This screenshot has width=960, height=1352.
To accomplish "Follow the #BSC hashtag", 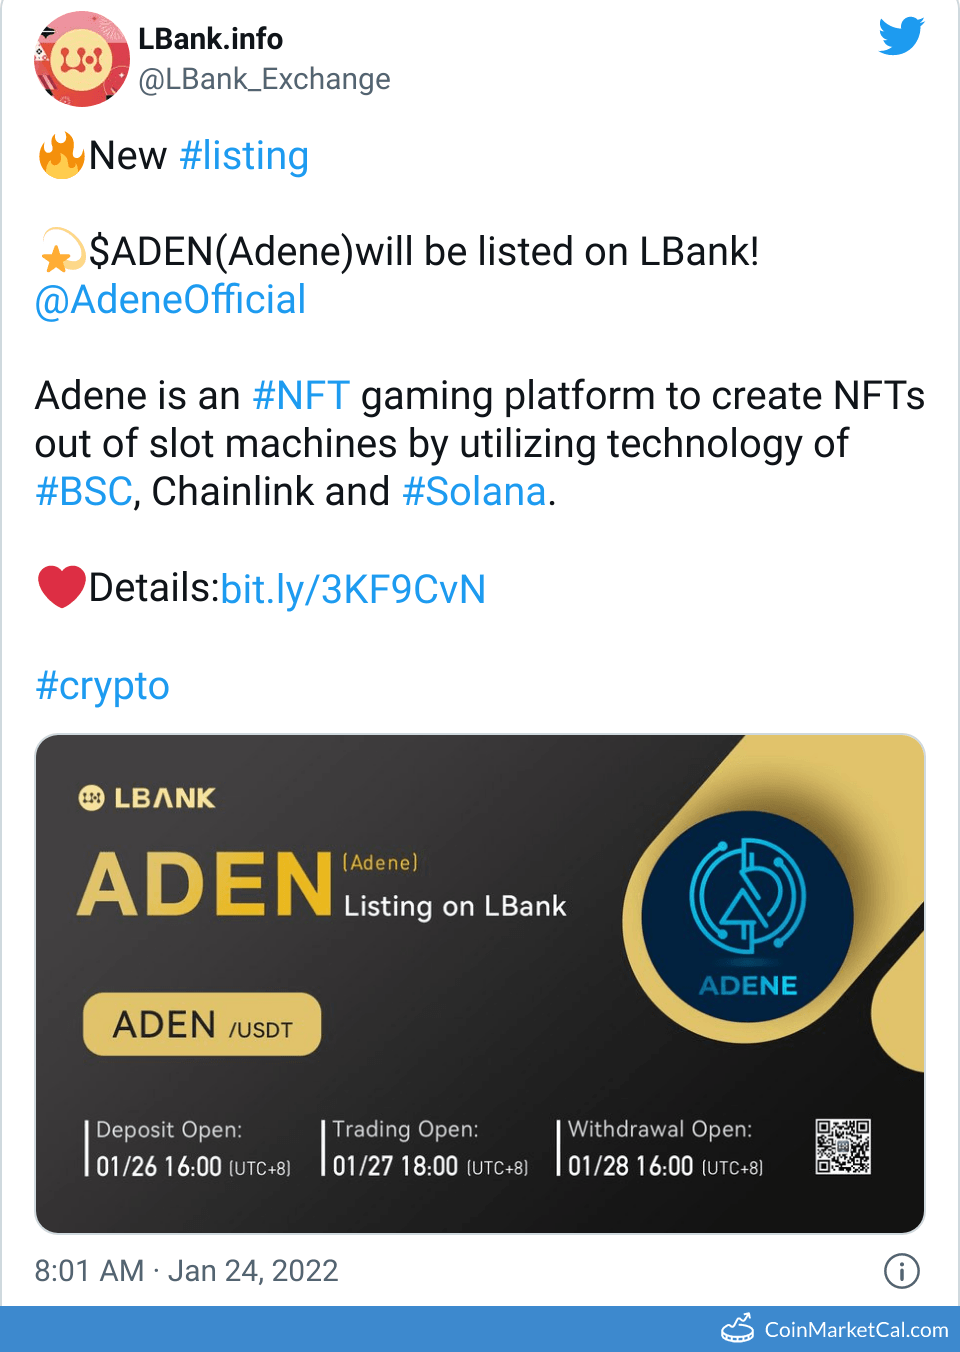I will tap(84, 492).
